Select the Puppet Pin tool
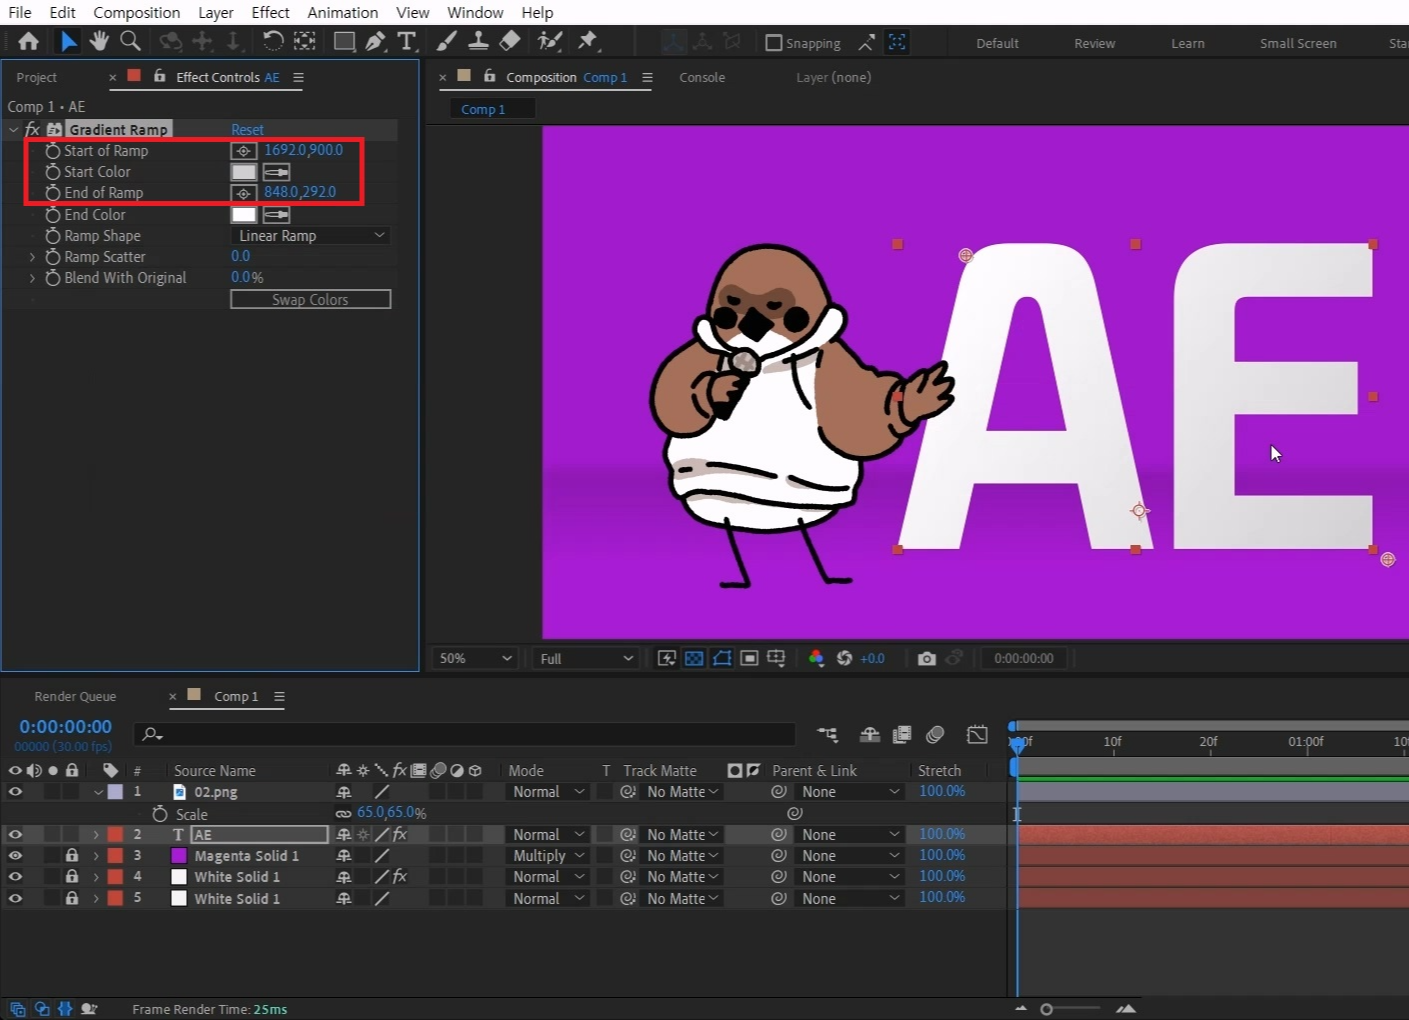This screenshot has width=1409, height=1020. coord(588,41)
